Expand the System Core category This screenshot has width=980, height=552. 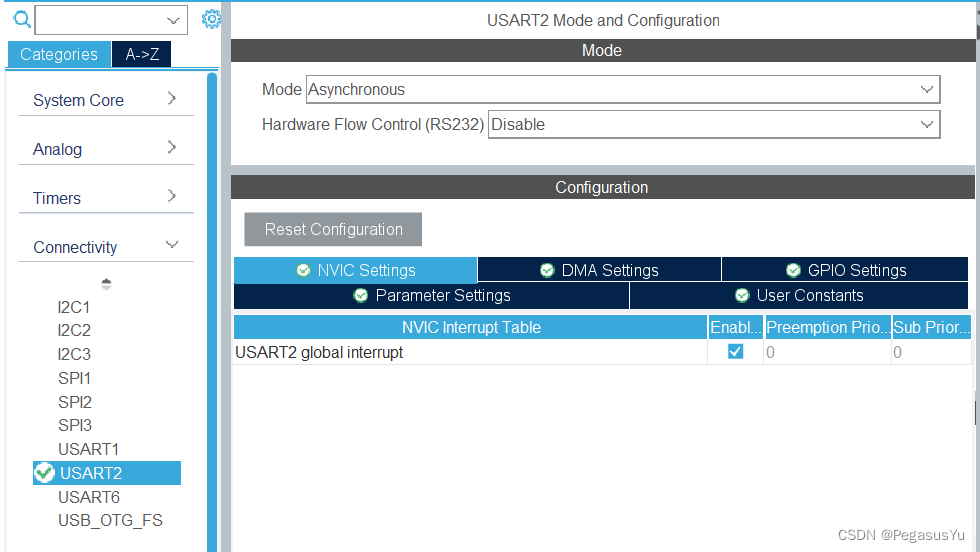105,100
